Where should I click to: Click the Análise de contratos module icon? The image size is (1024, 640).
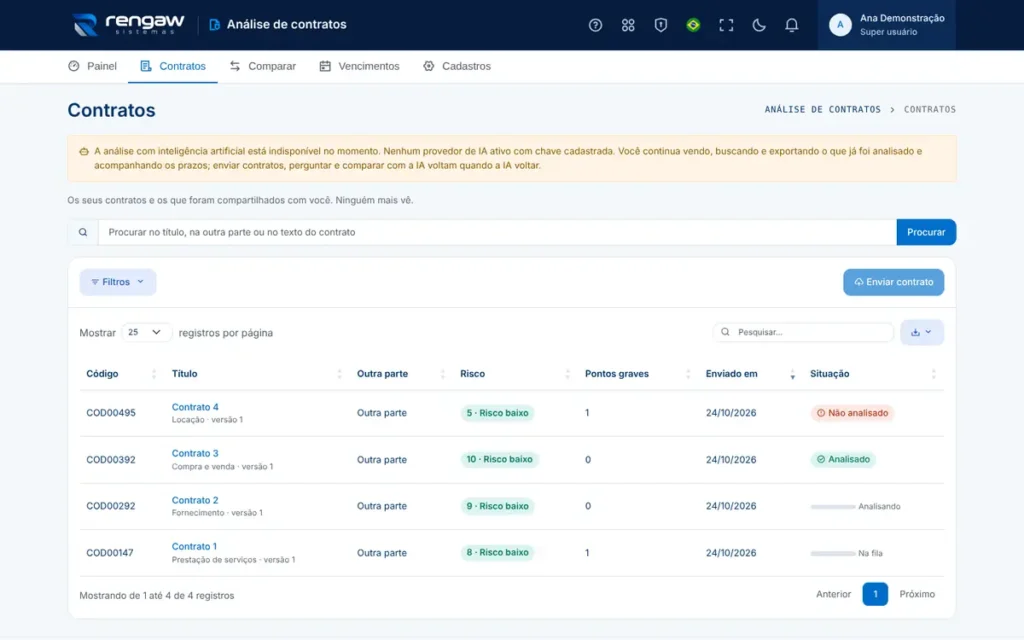[x=214, y=25]
